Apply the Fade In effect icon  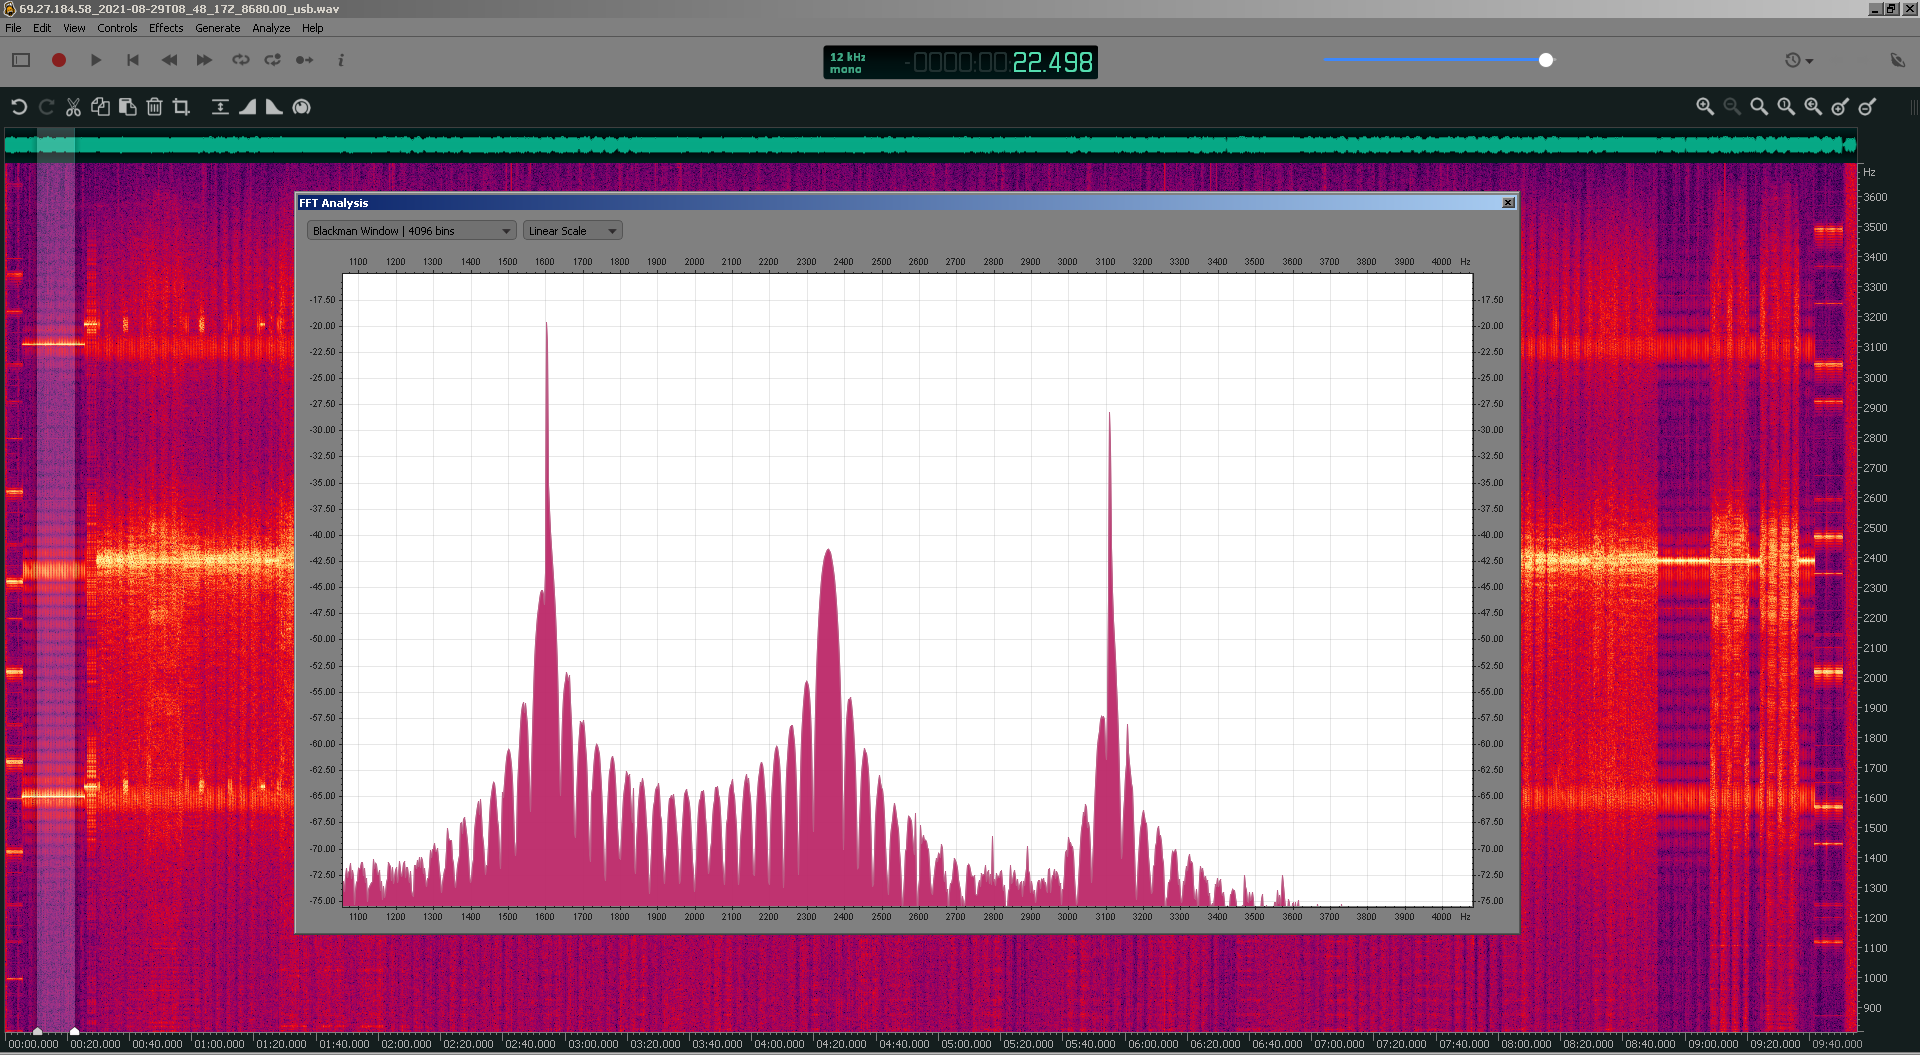[247, 107]
